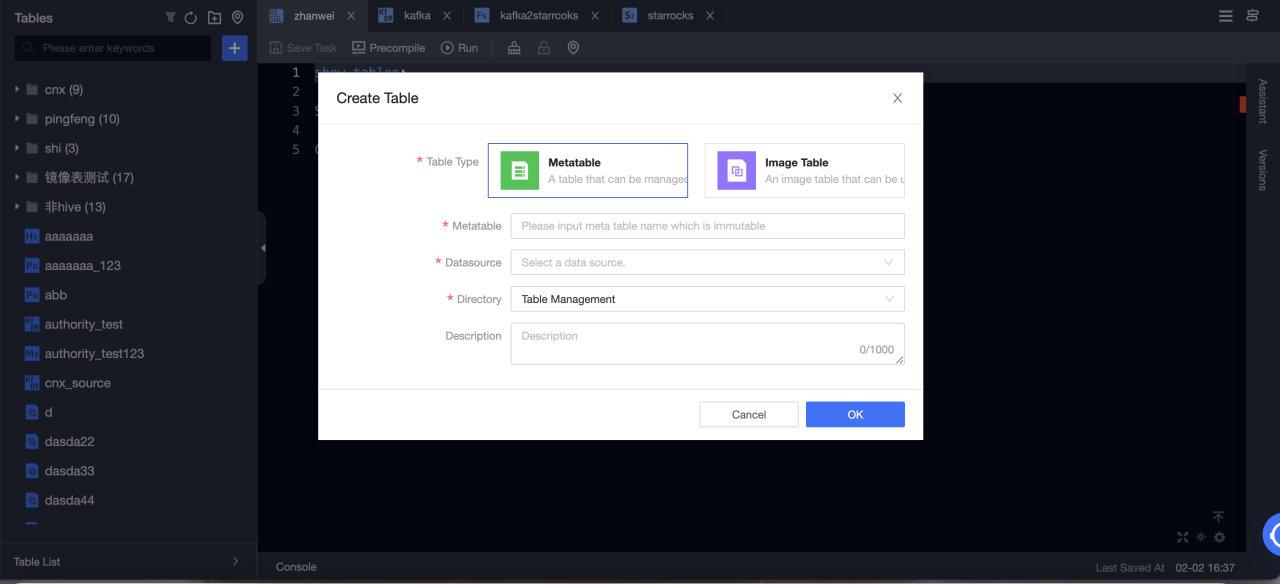Click the Metatable name input field
1280x584 pixels.
pyautogui.click(x=707, y=226)
